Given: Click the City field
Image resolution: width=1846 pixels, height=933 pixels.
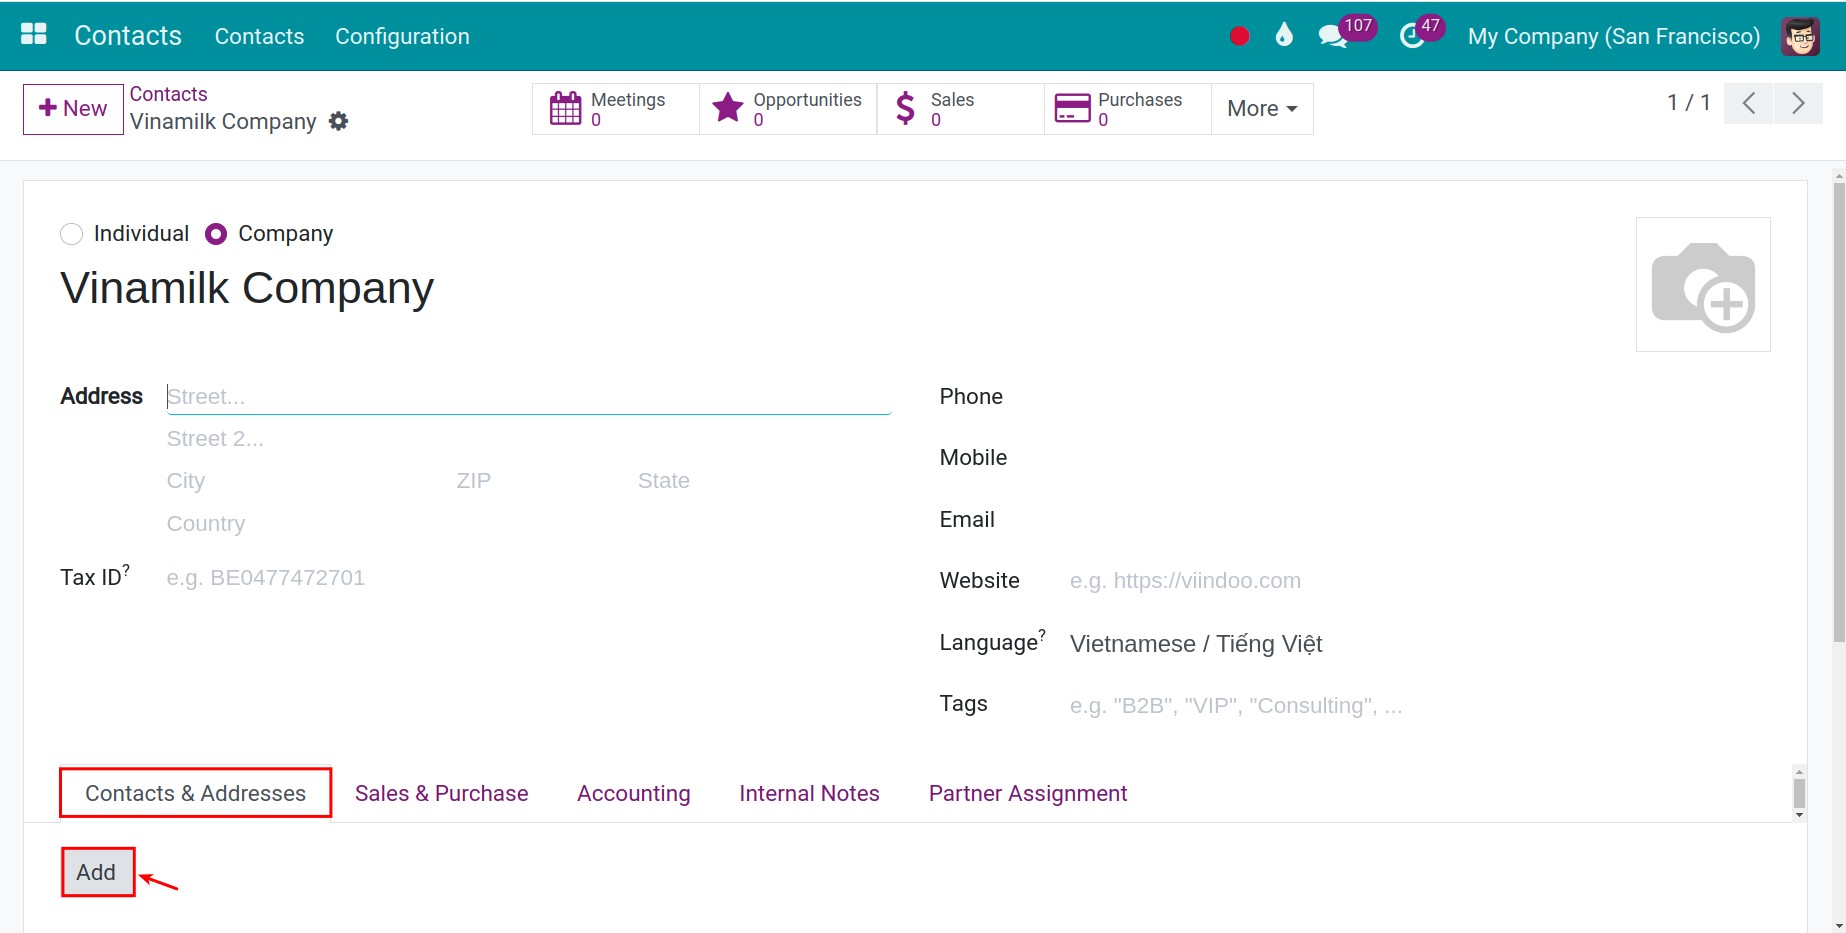Looking at the screenshot, I should pyautogui.click(x=304, y=481).
